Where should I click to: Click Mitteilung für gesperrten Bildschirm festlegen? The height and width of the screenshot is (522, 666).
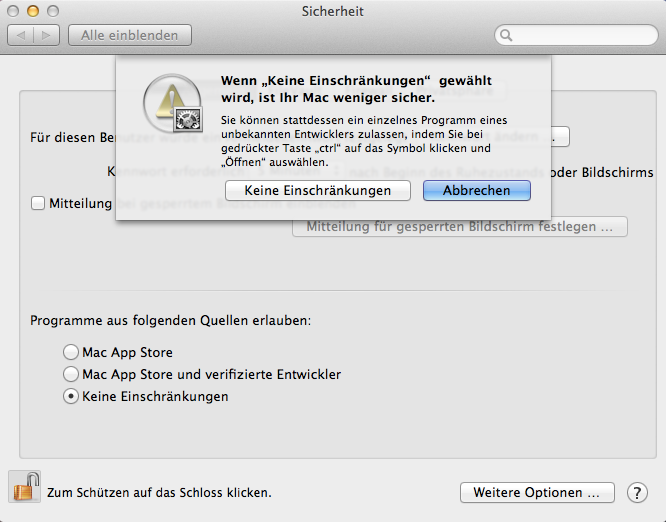coord(460,226)
